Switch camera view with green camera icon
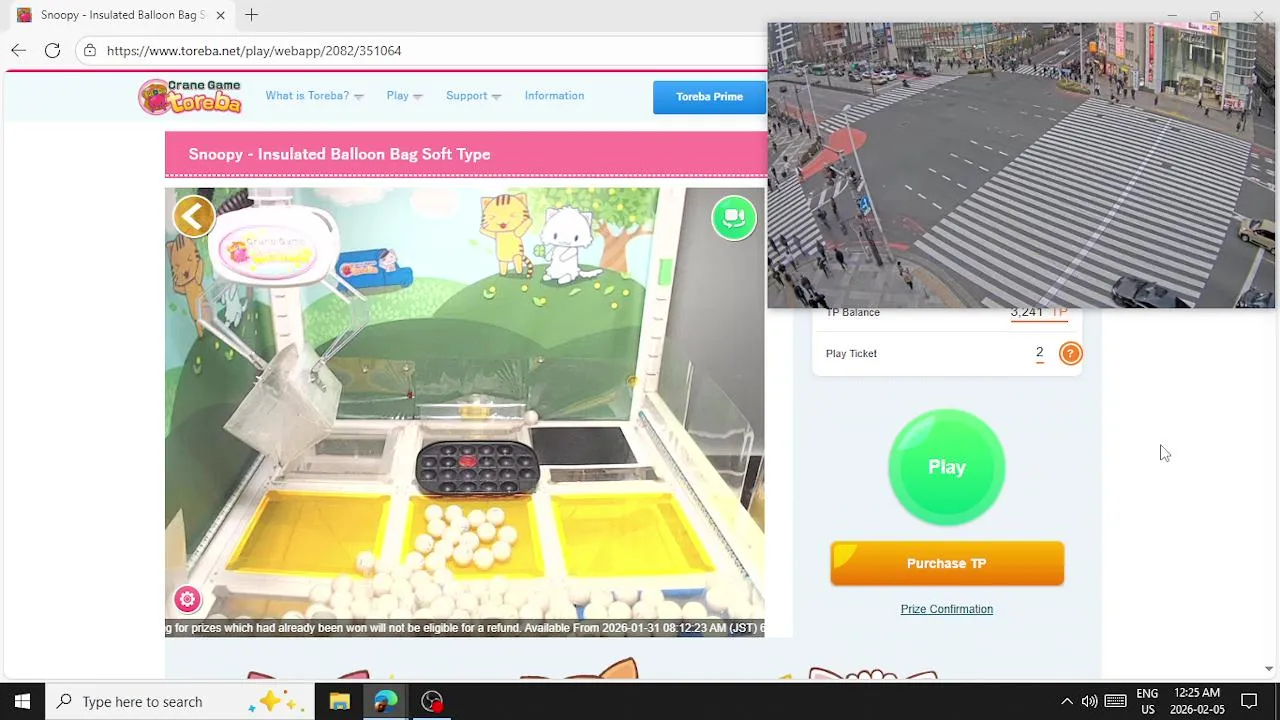 click(734, 217)
